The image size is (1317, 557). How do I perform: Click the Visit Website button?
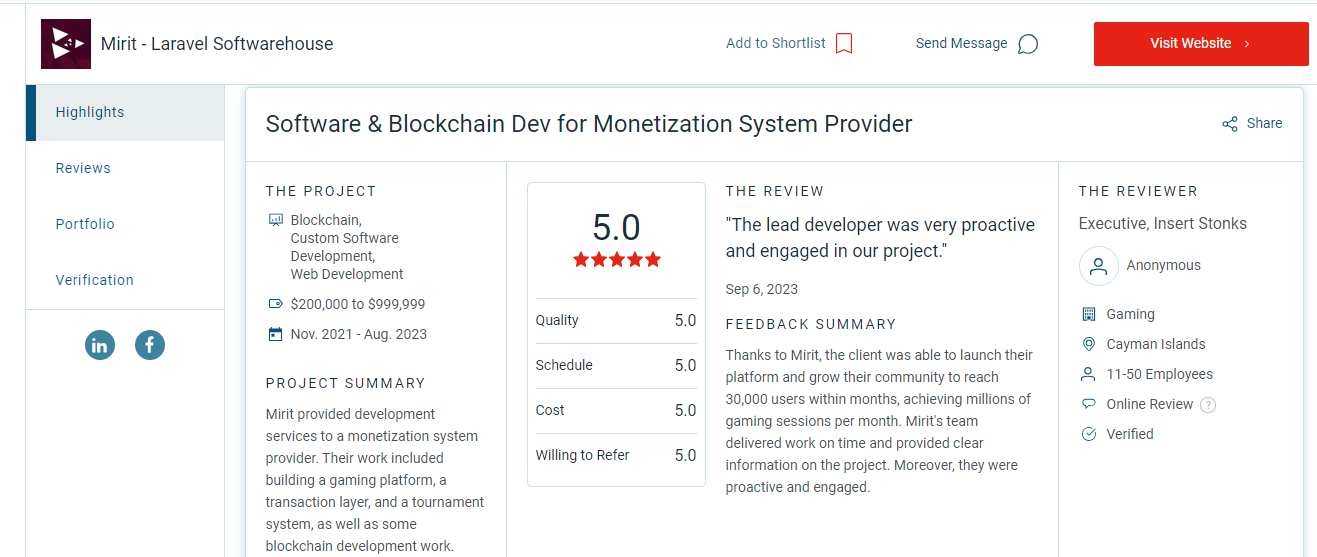click(1201, 44)
